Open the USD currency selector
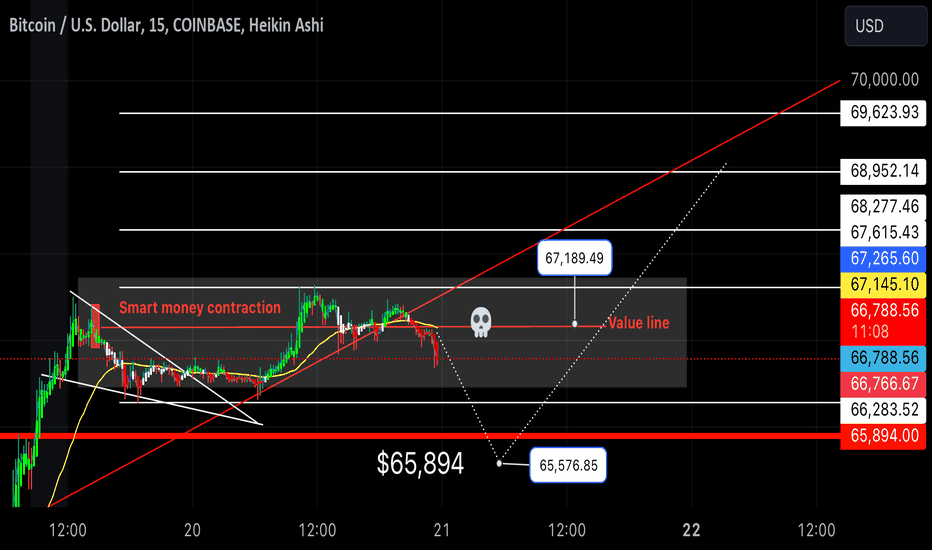The height and width of the screenshot is (550, 932). pyautogui.click(x=886, y=26)
